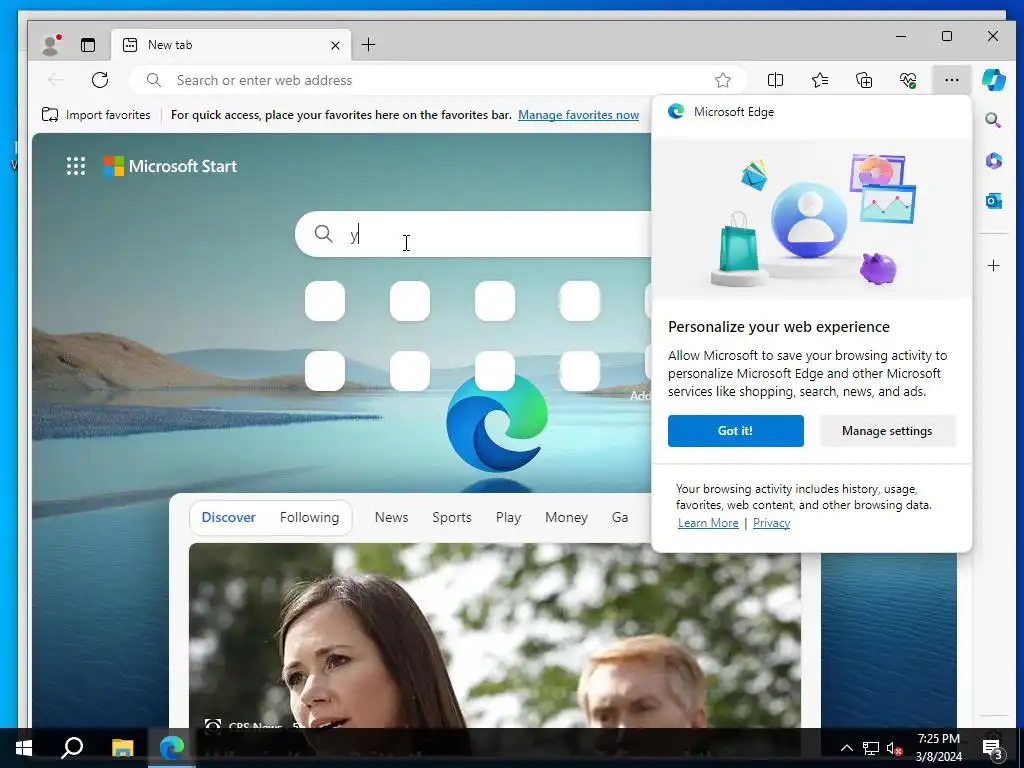
Task: Open Microsoft 365 sidebar icon
Action: (x=993, y=161)
